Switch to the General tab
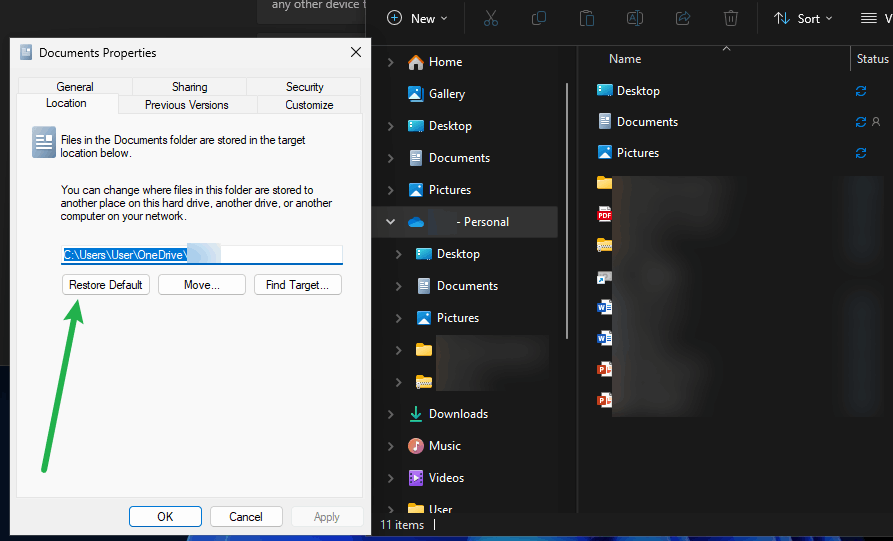Viewport: 893px width, 541px height. pos(75,87)
